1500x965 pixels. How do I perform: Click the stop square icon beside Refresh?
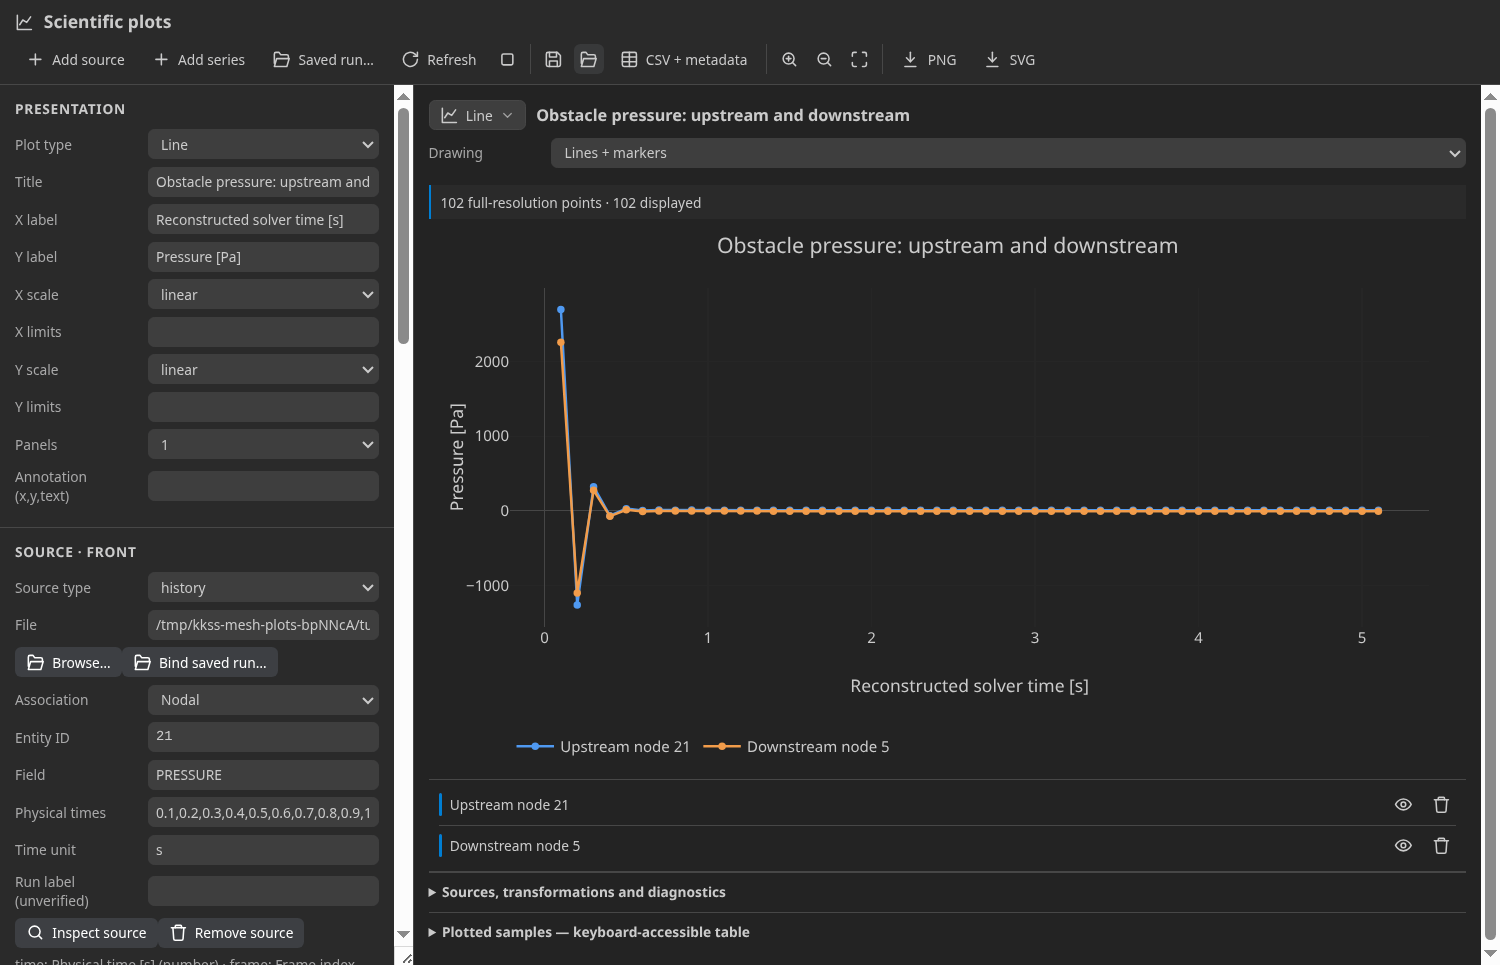507,60
